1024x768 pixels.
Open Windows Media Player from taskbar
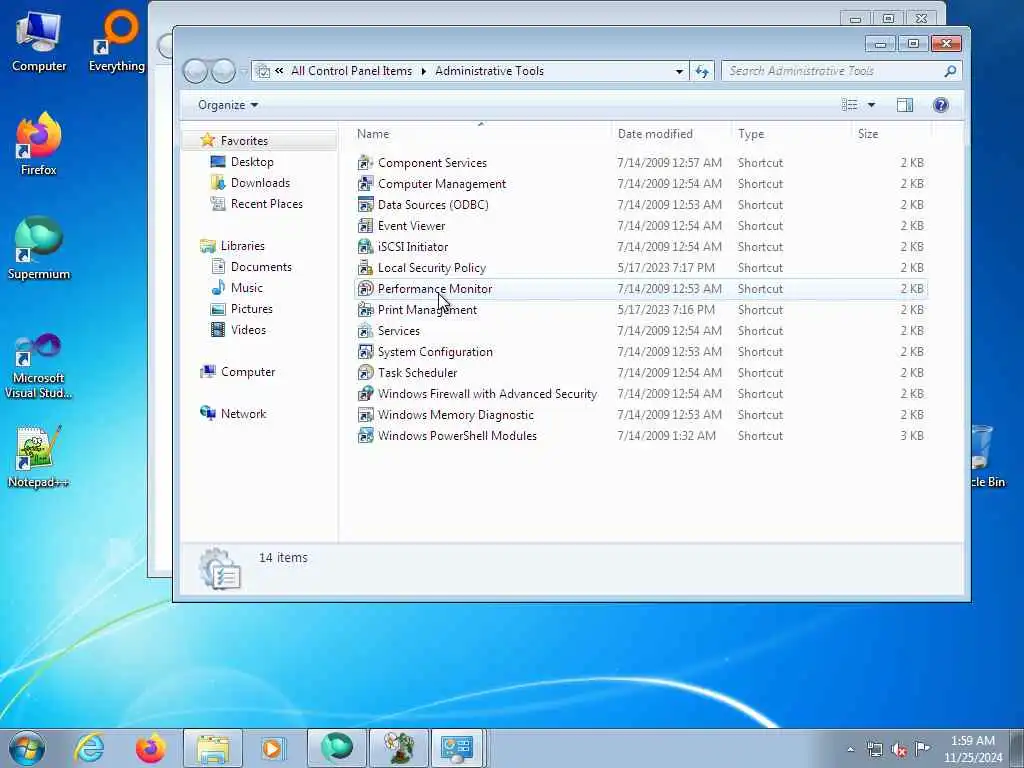click(x=272, y=748)
